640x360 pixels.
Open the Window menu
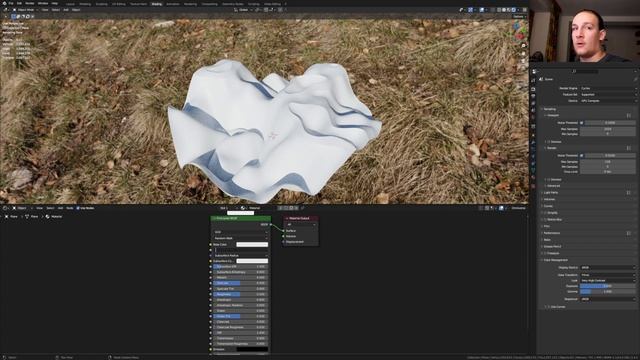[x=43, y=3]
